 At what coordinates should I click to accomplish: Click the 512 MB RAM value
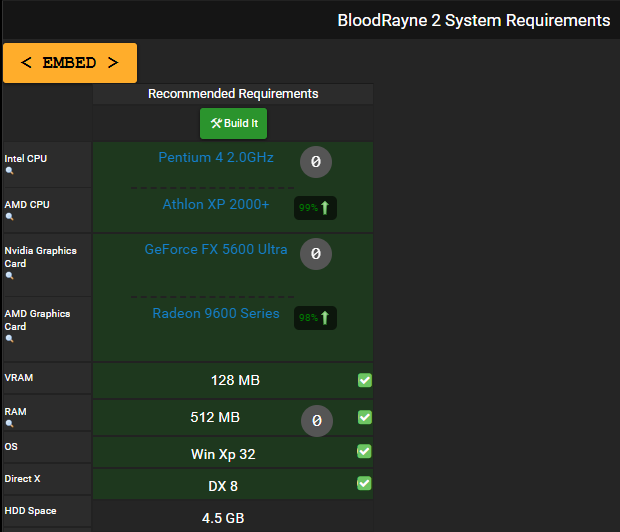215,417
